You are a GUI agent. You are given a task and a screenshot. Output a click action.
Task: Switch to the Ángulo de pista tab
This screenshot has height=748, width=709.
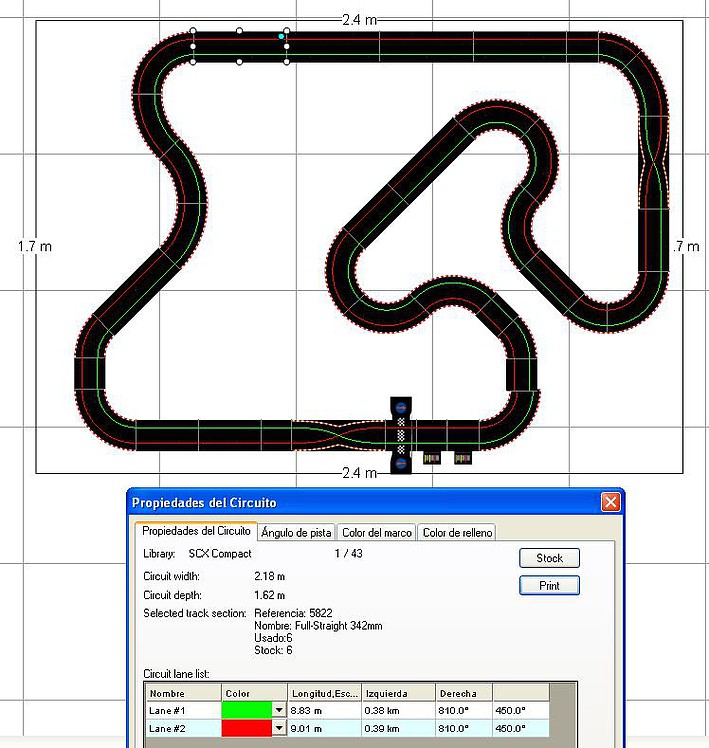click(296, 532)
